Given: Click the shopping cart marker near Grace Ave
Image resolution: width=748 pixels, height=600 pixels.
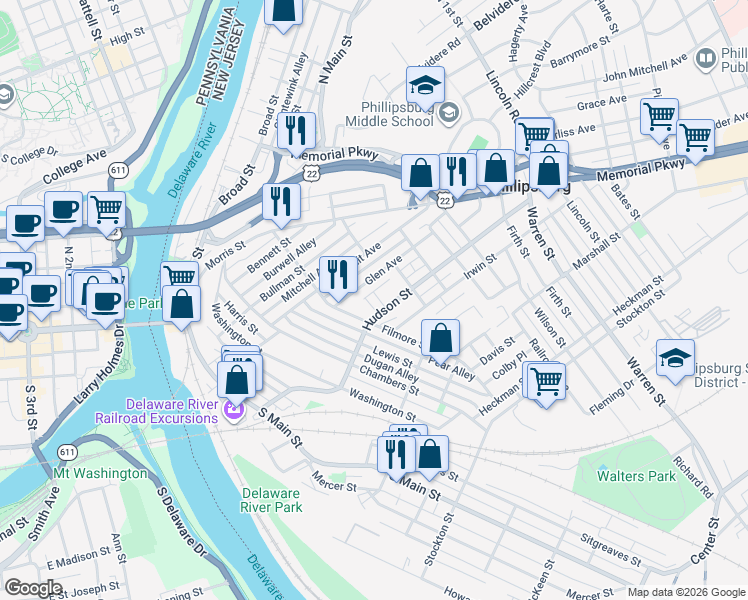Looking at the screenshot, I should click(x=659, y=117).
